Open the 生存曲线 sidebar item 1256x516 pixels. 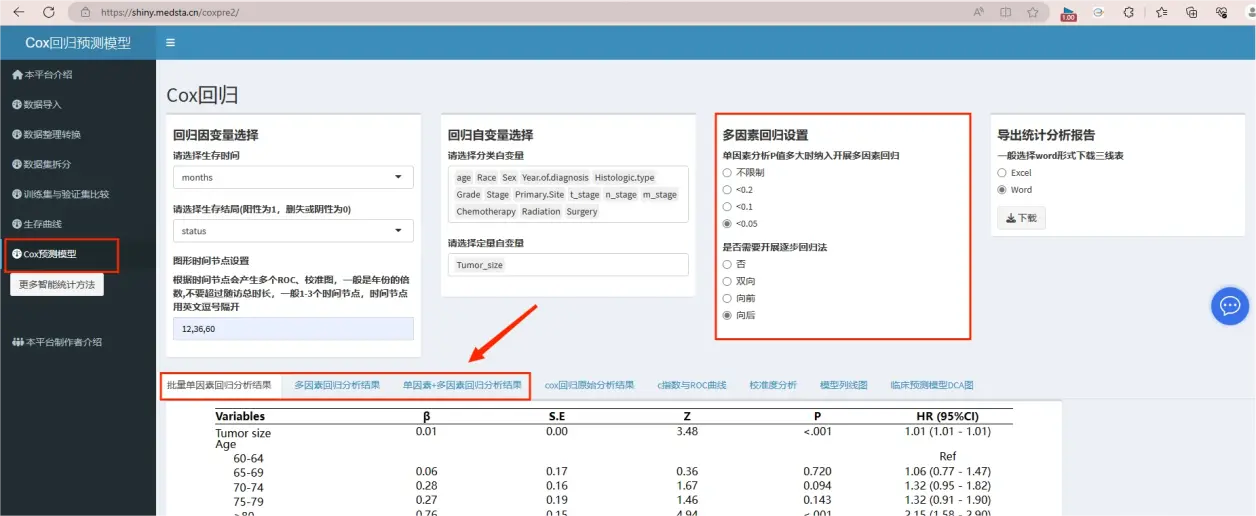[x=78, y=224]
